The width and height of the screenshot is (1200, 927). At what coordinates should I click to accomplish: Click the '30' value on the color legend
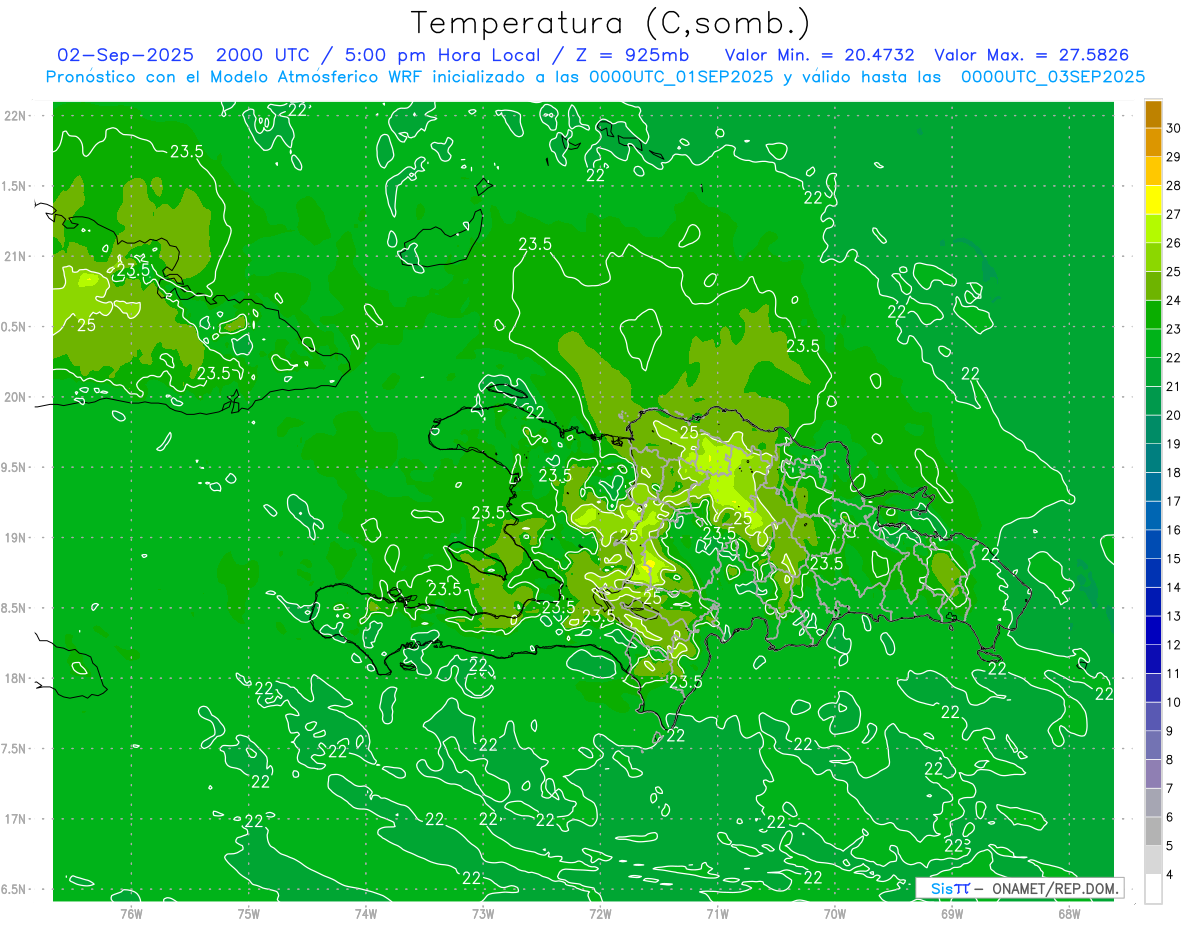[x=1173, y=128]
